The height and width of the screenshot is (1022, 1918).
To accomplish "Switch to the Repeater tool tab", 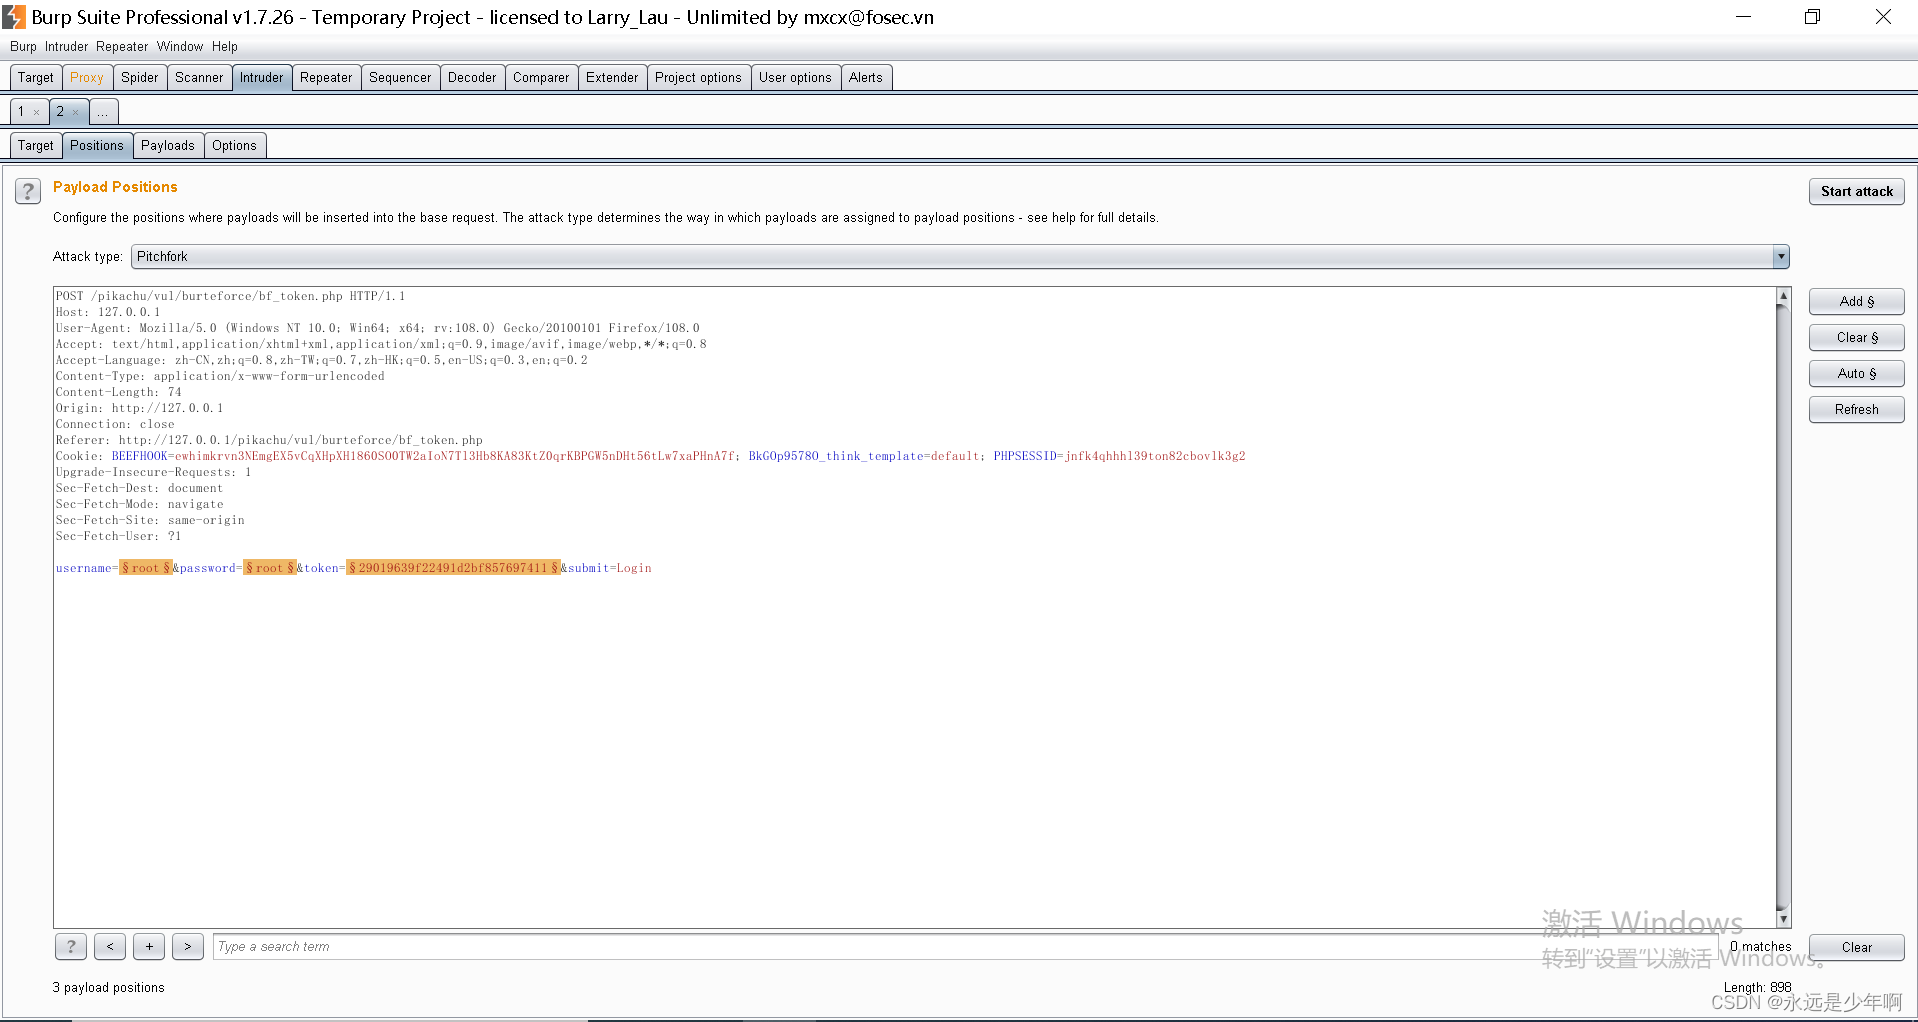I will 326,77.
